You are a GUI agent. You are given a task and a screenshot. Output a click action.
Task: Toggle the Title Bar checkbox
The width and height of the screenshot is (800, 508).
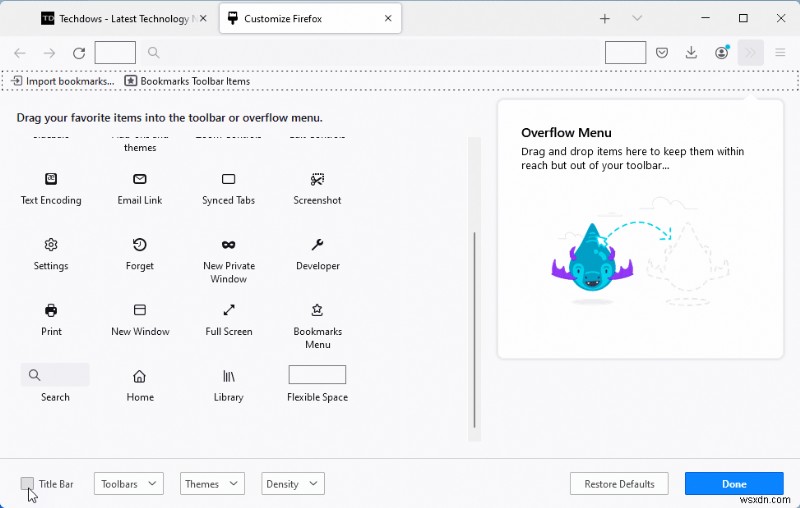27,484
